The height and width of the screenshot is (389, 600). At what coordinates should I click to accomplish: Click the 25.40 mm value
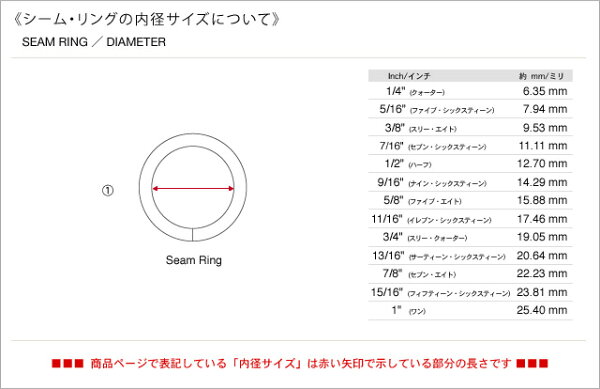542,310
